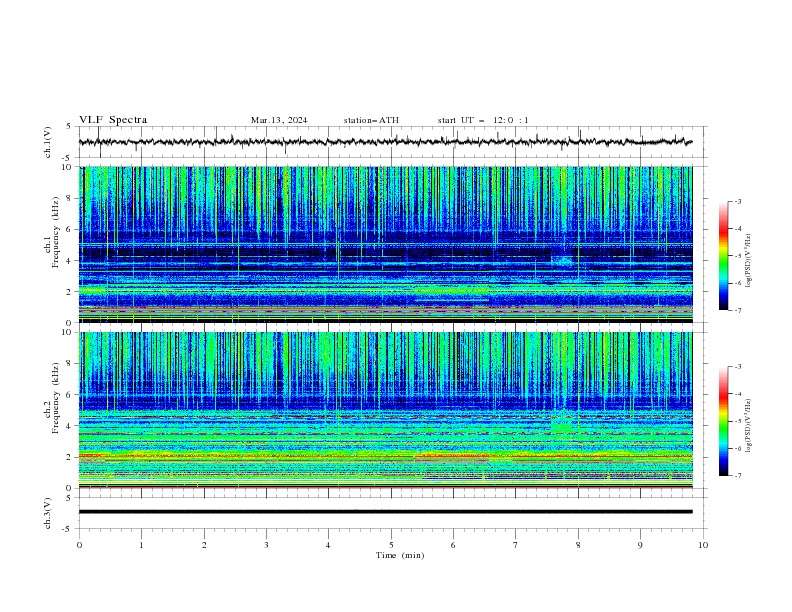Click the "ch.3(V)" axis label

(x=48, y=513)
